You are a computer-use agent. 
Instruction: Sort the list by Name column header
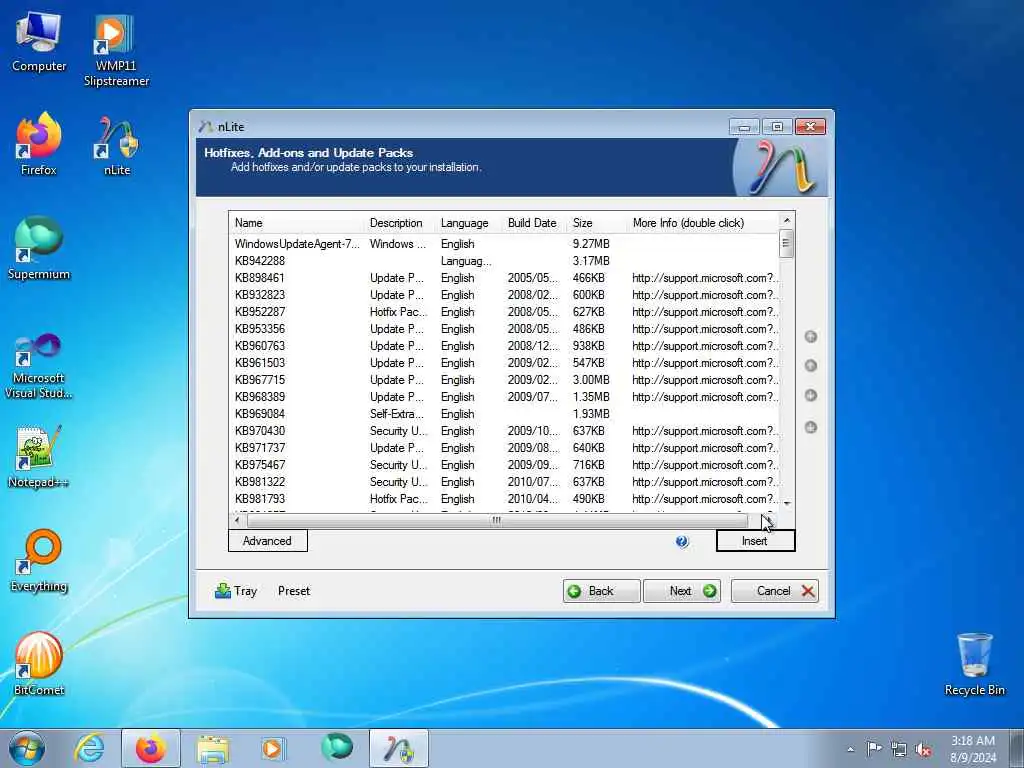pos(296,223)
